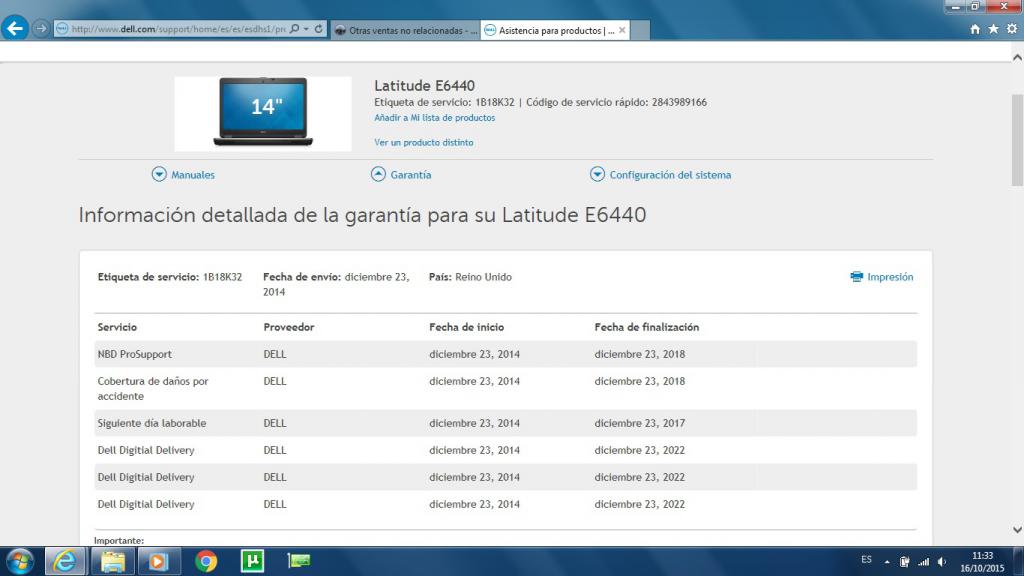Image resolution: width=1024 pixels, height=576 pixels.
Task: Click 'Ver un producto distinto' link
Action: point(424,142)
